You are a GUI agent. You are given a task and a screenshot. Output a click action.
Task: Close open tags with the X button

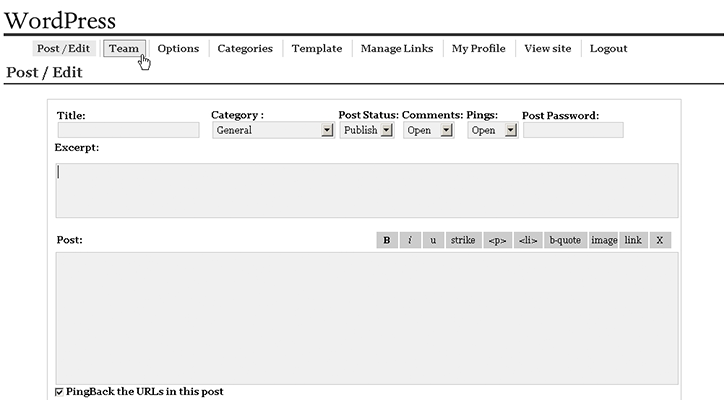(x=660, y=240)
